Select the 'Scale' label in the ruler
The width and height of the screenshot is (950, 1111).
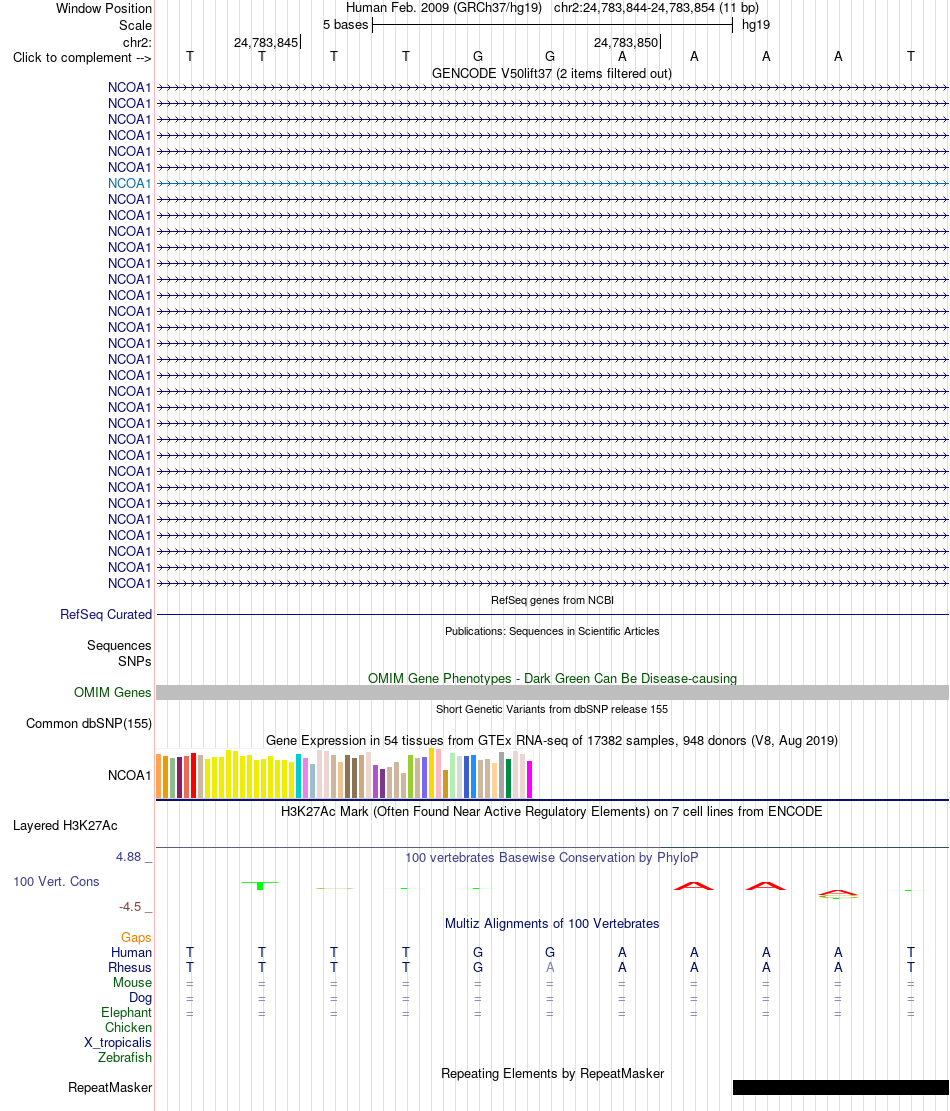[135, 25]
